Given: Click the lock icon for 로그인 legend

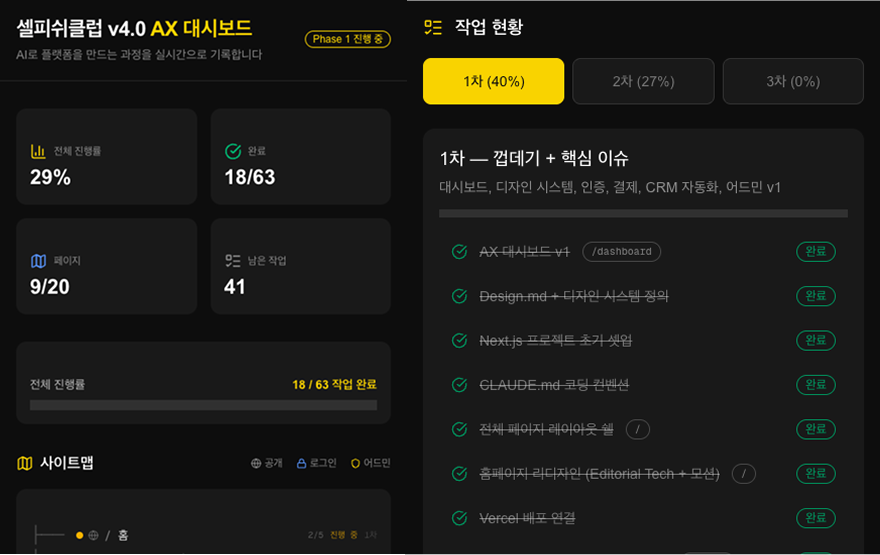Looking at the screenshot, I should point(301,463).
